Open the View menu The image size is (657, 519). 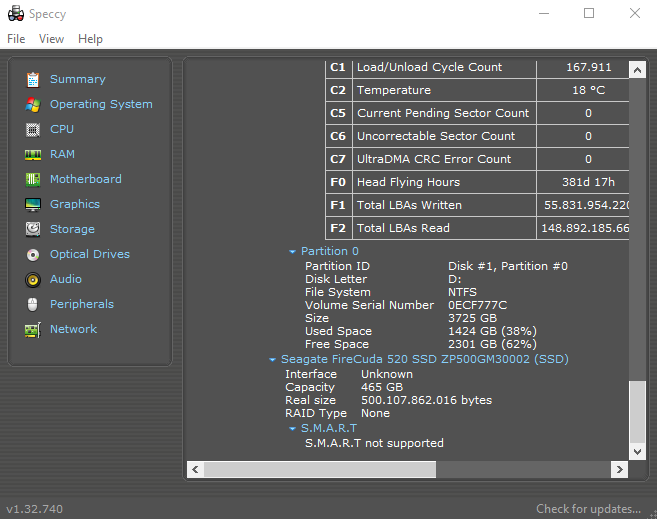[51, 39]
